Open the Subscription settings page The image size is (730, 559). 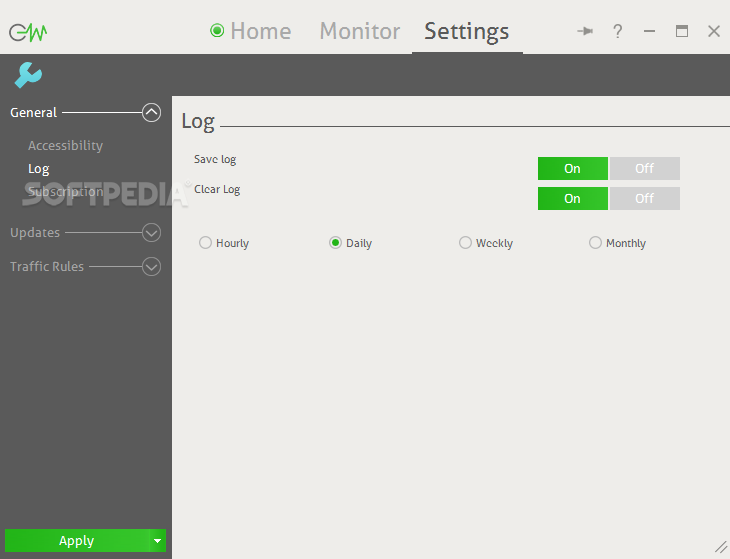(x=66, y=192)
